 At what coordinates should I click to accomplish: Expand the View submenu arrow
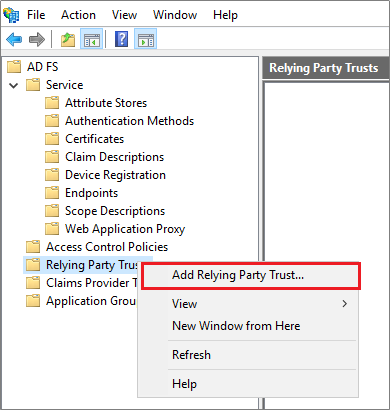[x=345, y=304]
